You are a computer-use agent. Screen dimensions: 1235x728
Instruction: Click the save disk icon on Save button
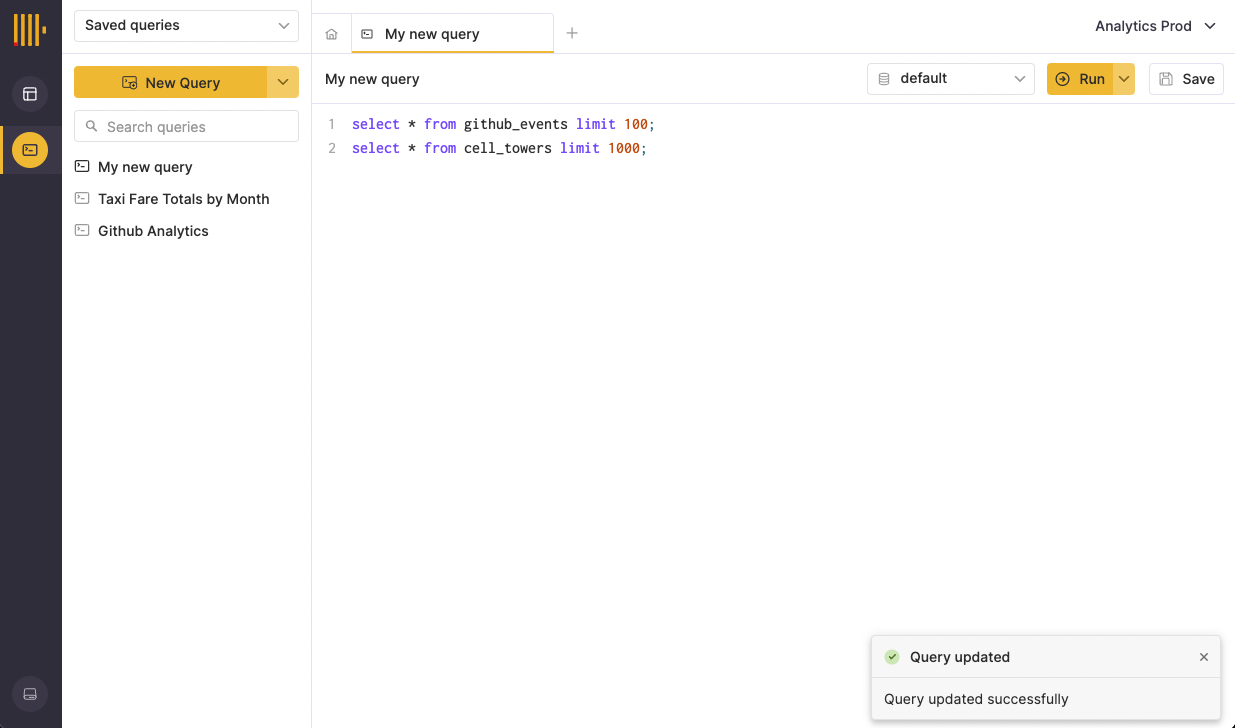coord(1166,78)
